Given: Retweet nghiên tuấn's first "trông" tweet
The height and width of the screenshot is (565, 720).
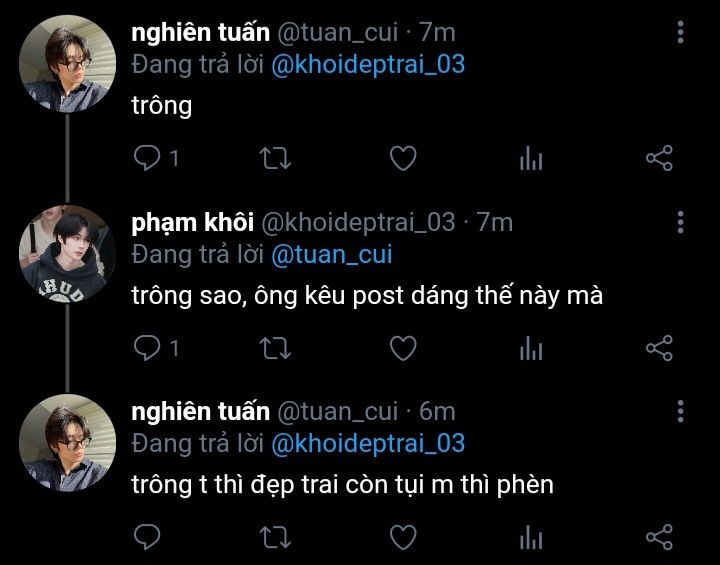Looking at the screenshot, I should click(275, 158).
